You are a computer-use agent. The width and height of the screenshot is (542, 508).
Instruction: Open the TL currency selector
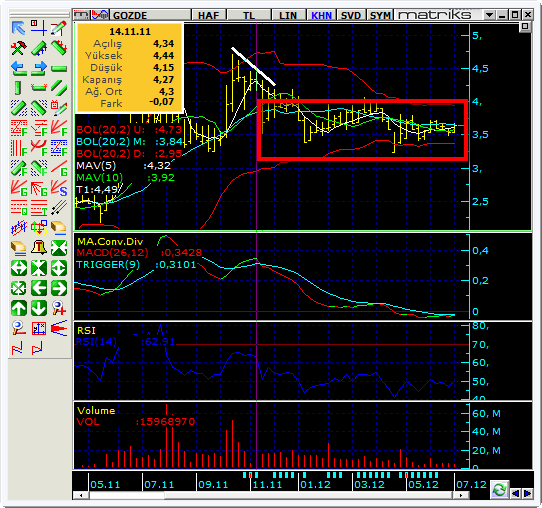(249, 15)
